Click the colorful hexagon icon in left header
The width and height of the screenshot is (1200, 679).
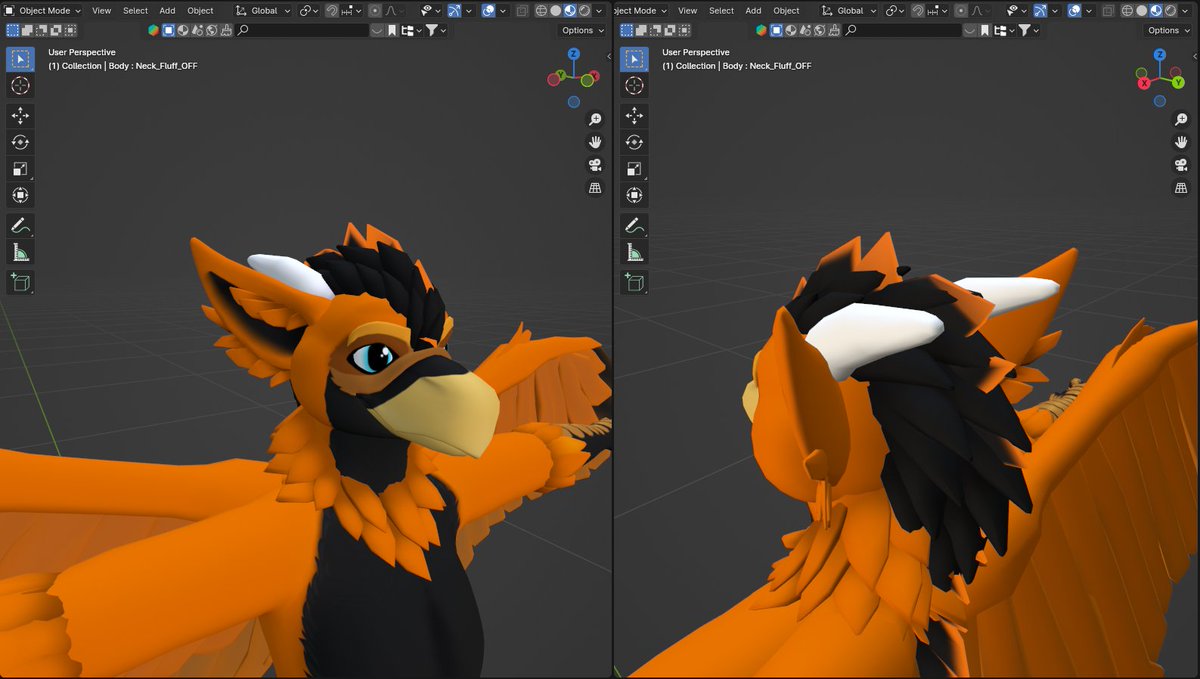click(x=153, y=30)
